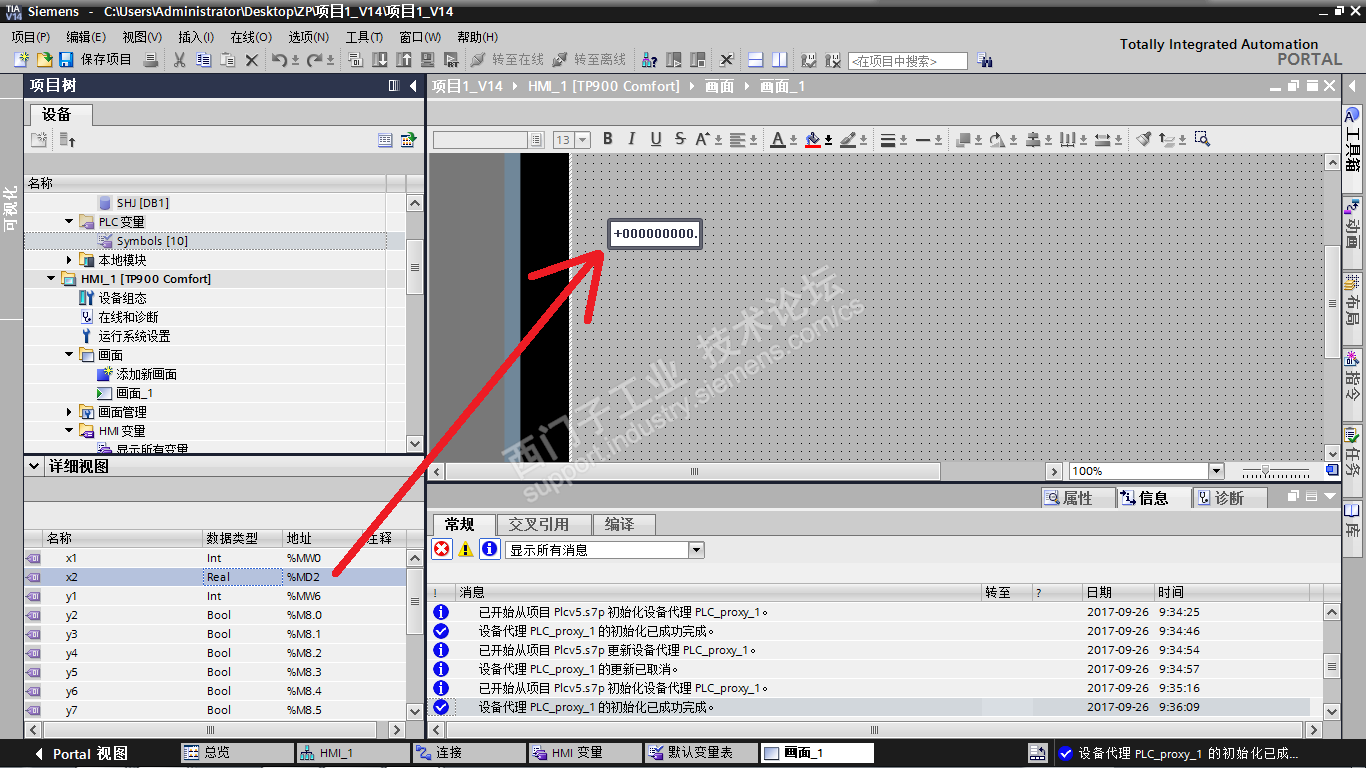Click the 保存项目 button

pyautogui.click(x=95, y=60)
